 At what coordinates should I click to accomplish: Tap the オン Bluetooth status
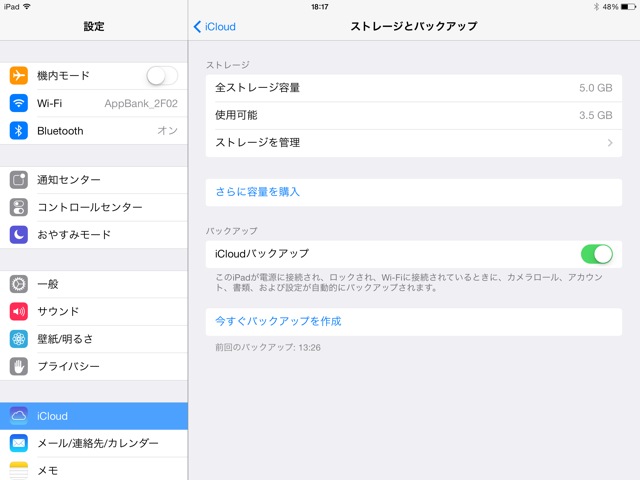(x=167, y=131)
